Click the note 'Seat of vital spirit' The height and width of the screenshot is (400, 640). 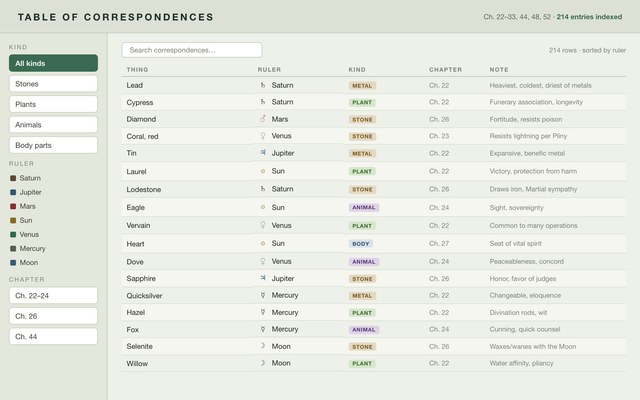tap(516, 243)
